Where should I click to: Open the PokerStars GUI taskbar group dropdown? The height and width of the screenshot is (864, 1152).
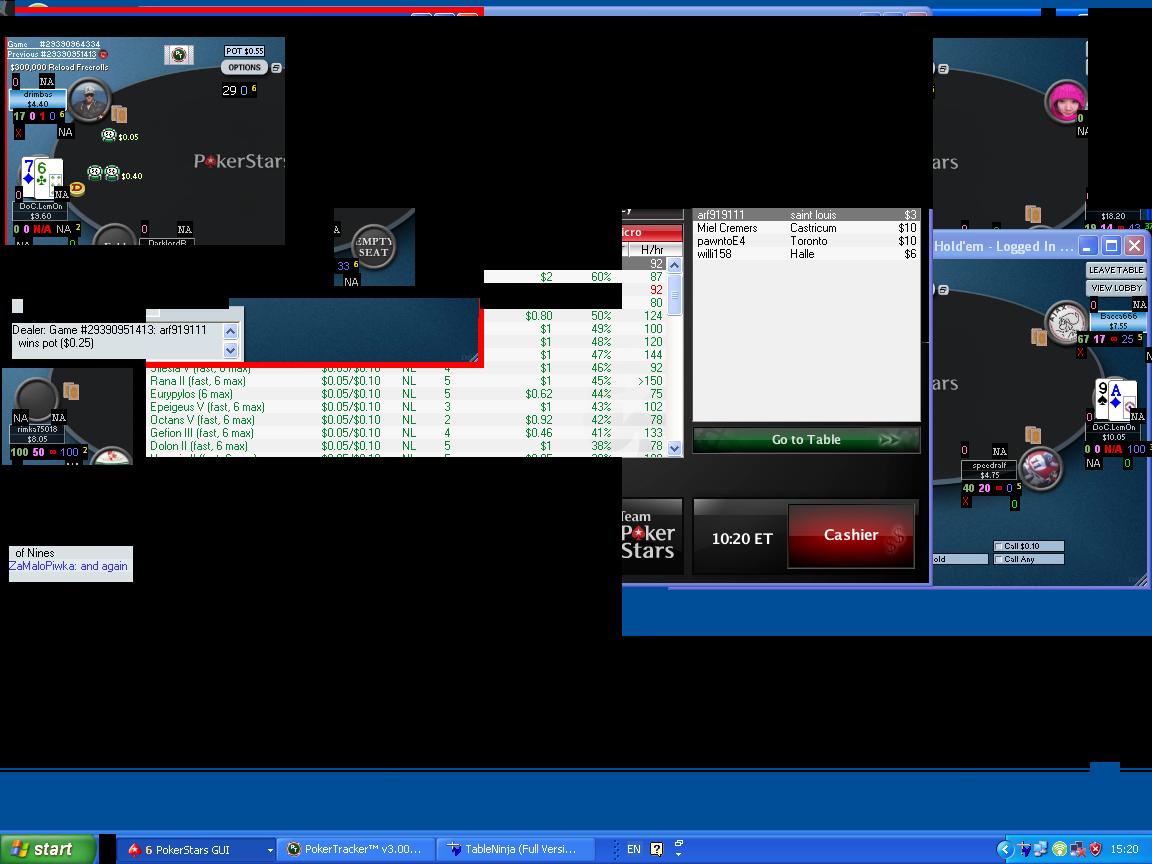(270, 850)
